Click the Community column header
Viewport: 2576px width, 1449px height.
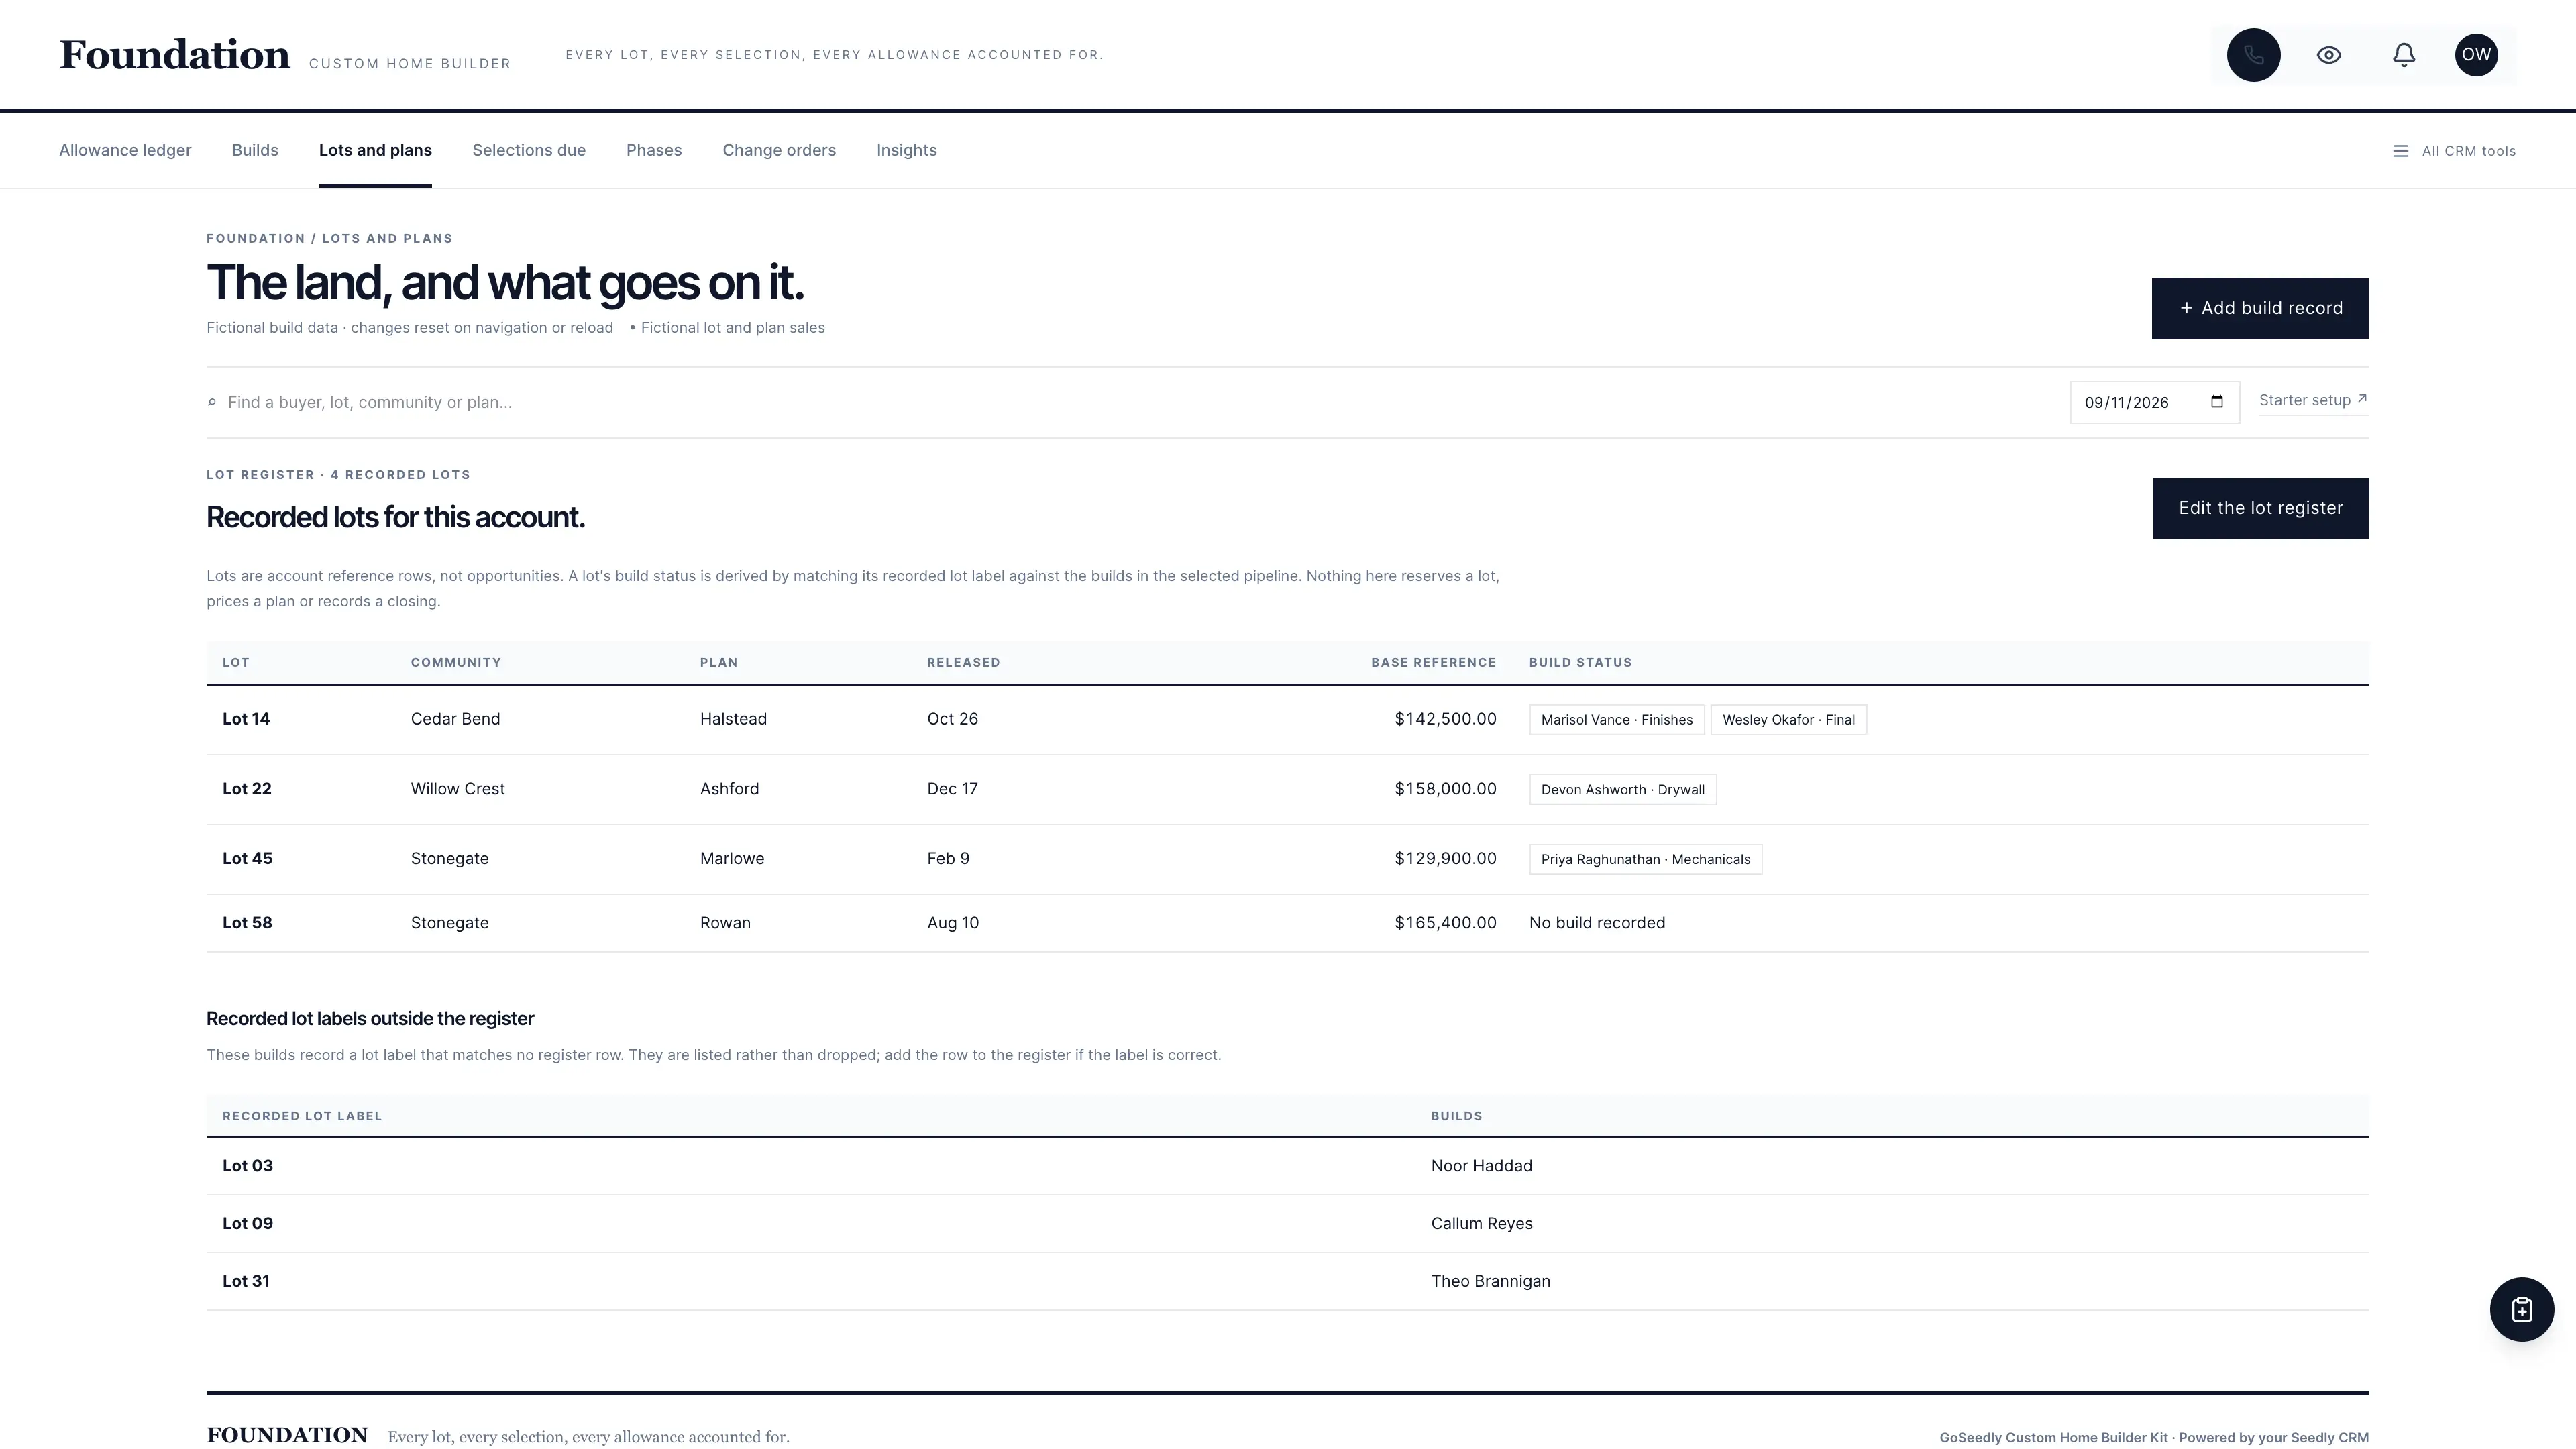(x=456, y=663)
